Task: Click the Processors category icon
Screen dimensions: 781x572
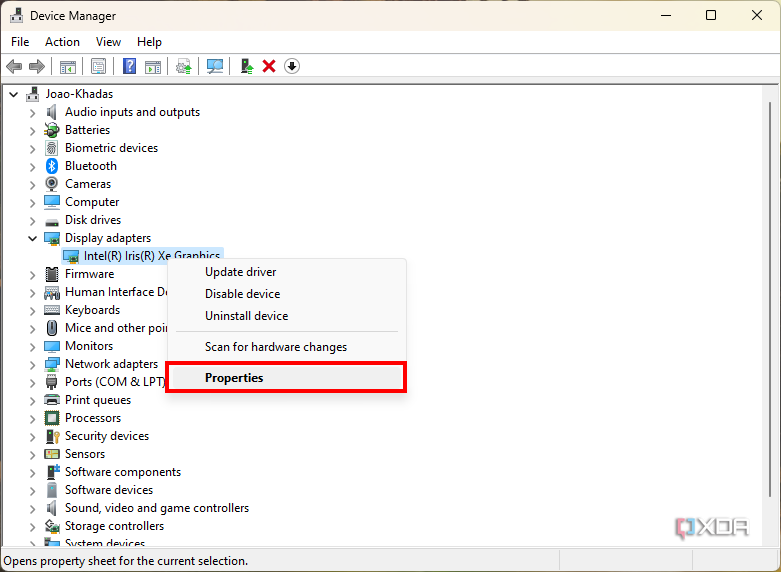Action: 52,418
